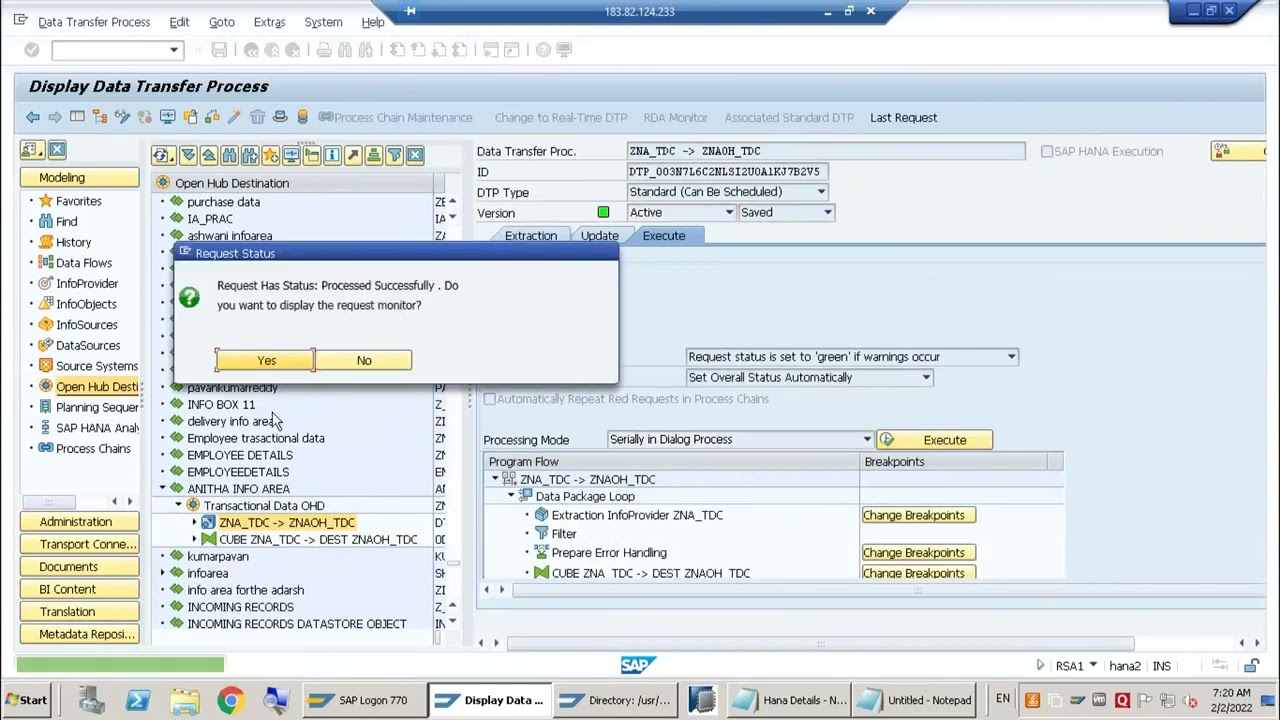Open the Administration section button
This screenshot has height=720, width=1280.
[x=77, y=522]
